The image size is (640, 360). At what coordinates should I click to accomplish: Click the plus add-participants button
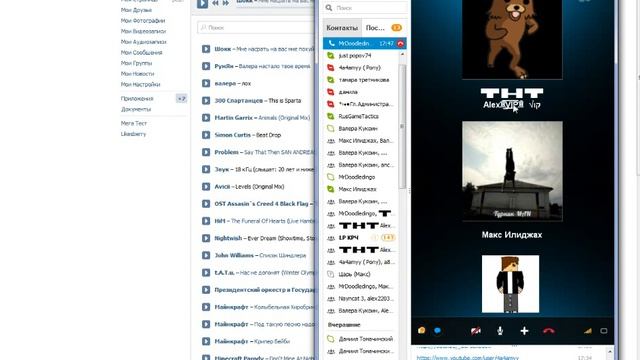click(524, 331)
